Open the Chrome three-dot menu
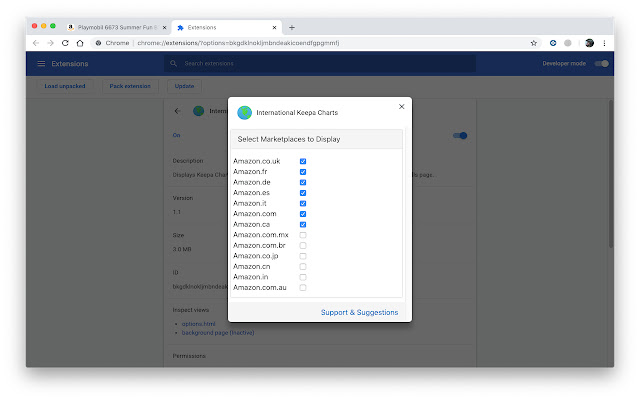 tap(604, 43)
